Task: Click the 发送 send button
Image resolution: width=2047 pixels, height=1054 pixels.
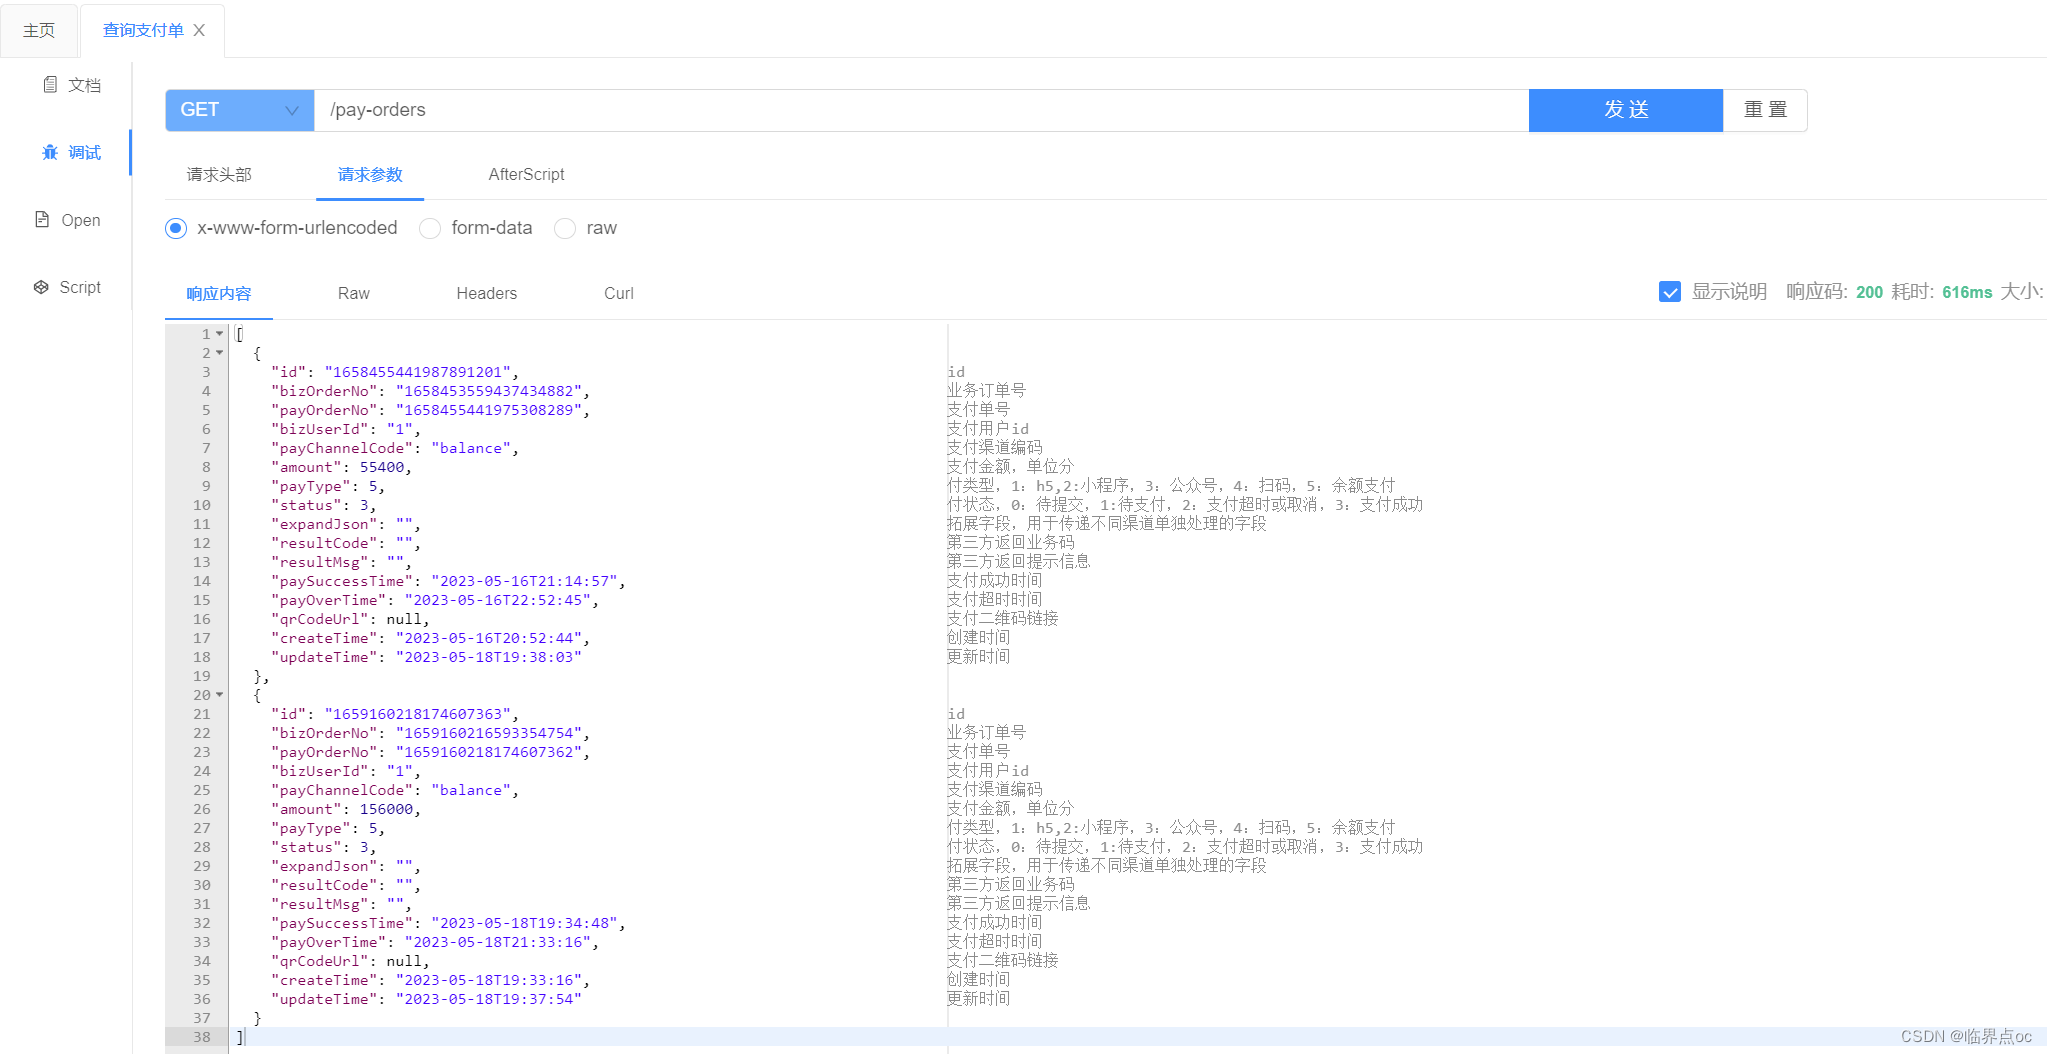Action: coord(1626,110)
